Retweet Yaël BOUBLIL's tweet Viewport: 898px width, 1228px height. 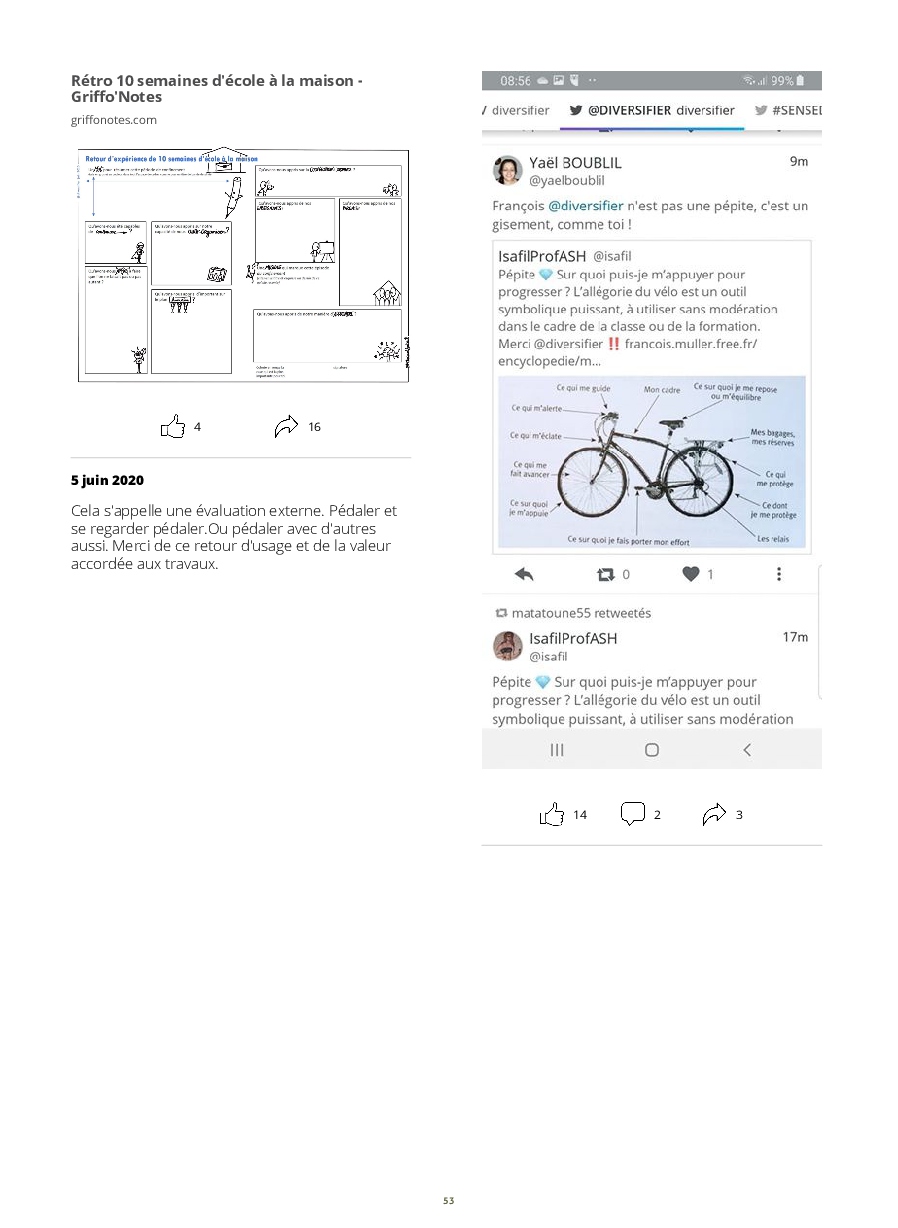point(605,574)
